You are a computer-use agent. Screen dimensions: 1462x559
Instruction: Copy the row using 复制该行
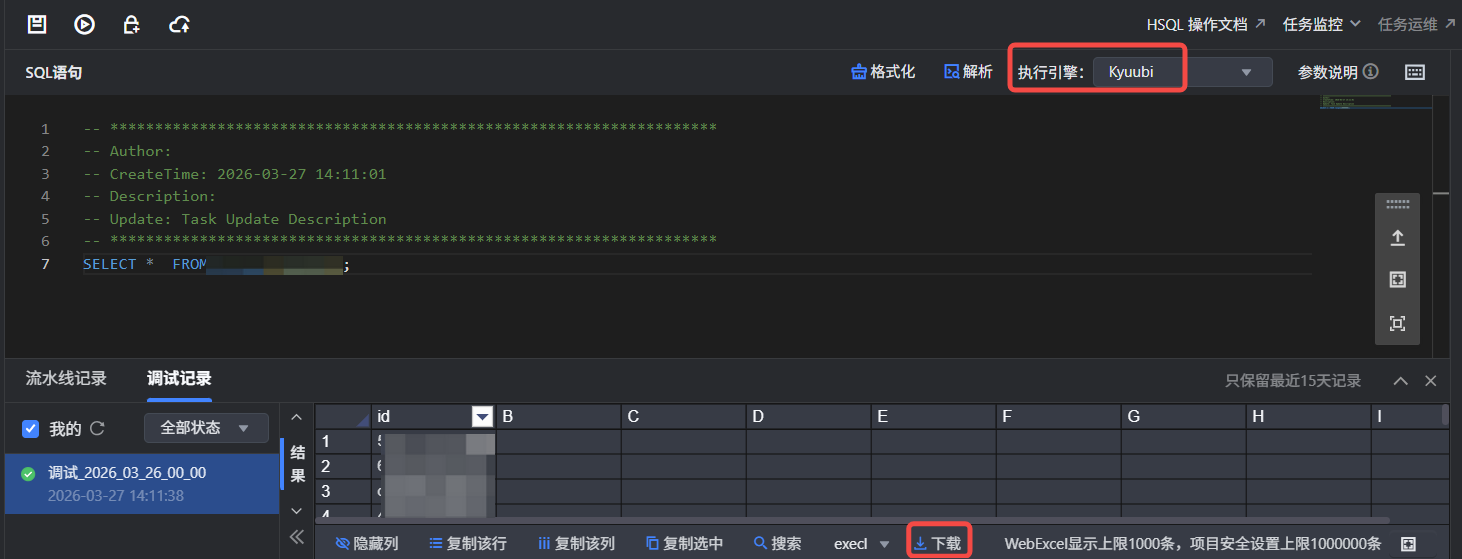click(468, 544)
